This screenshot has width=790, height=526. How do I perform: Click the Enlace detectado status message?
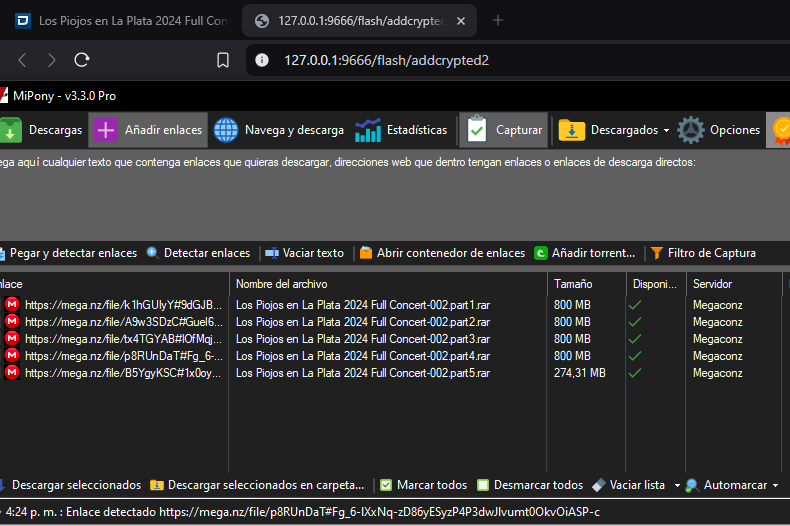[x=303, y=512]
